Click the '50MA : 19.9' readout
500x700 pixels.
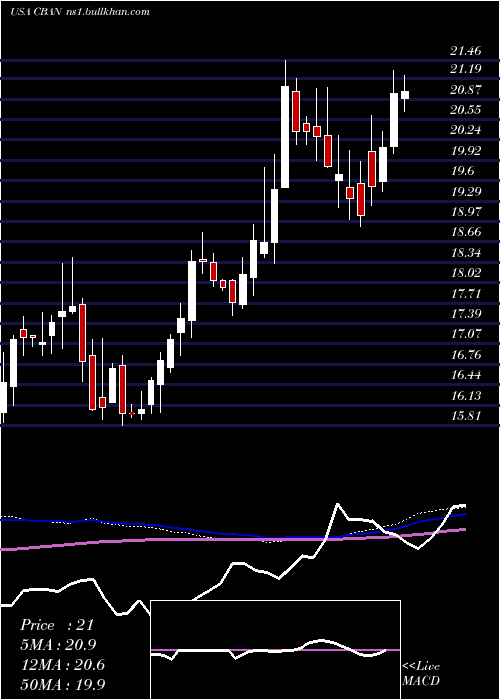[x=62, y=684]
